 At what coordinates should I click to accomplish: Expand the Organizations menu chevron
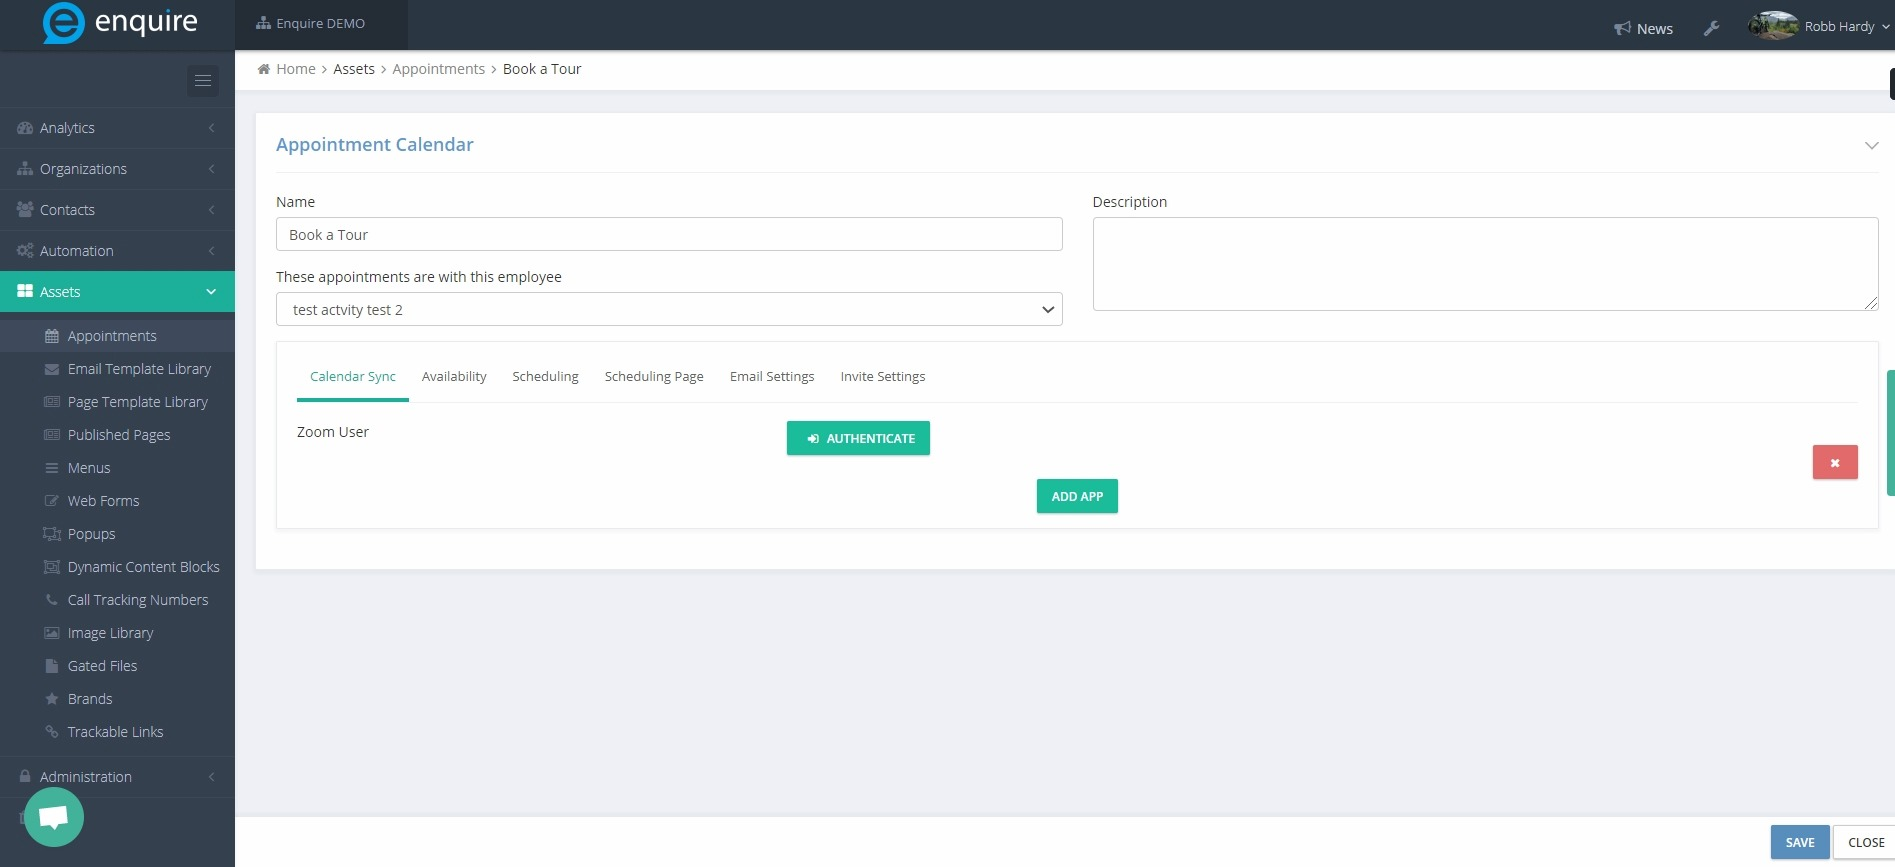click(x=211, y=169)
